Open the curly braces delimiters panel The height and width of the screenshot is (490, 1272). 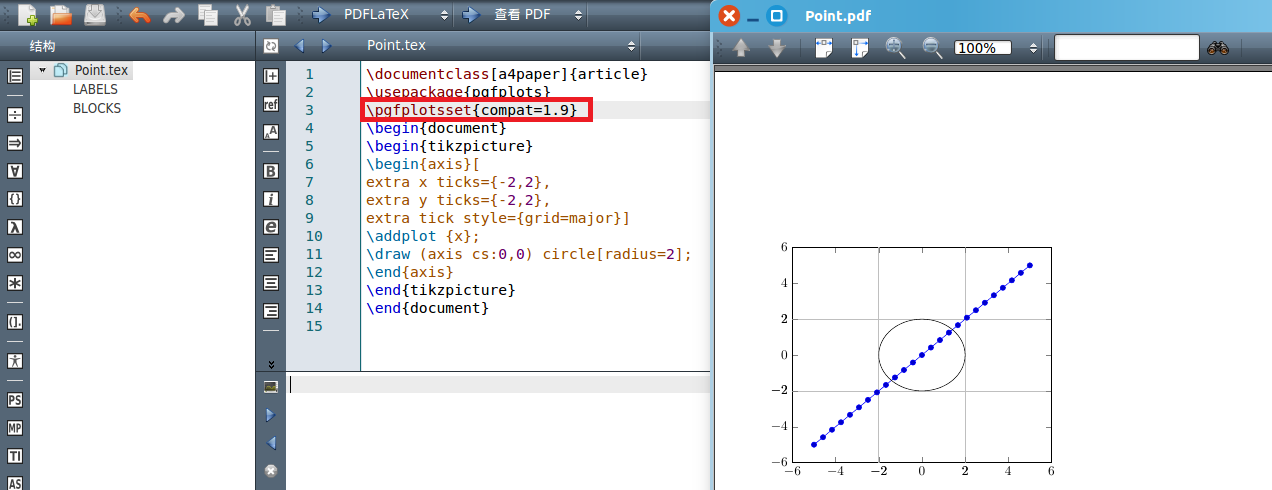[x=15, y=199]
